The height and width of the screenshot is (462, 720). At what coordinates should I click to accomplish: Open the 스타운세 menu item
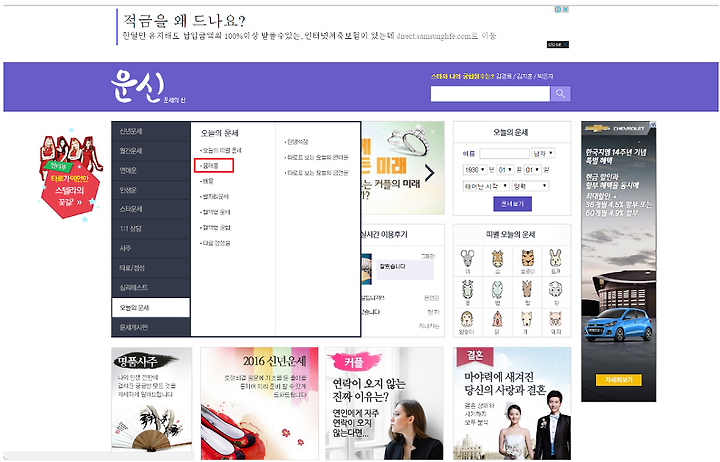click(x=151, y=209)
